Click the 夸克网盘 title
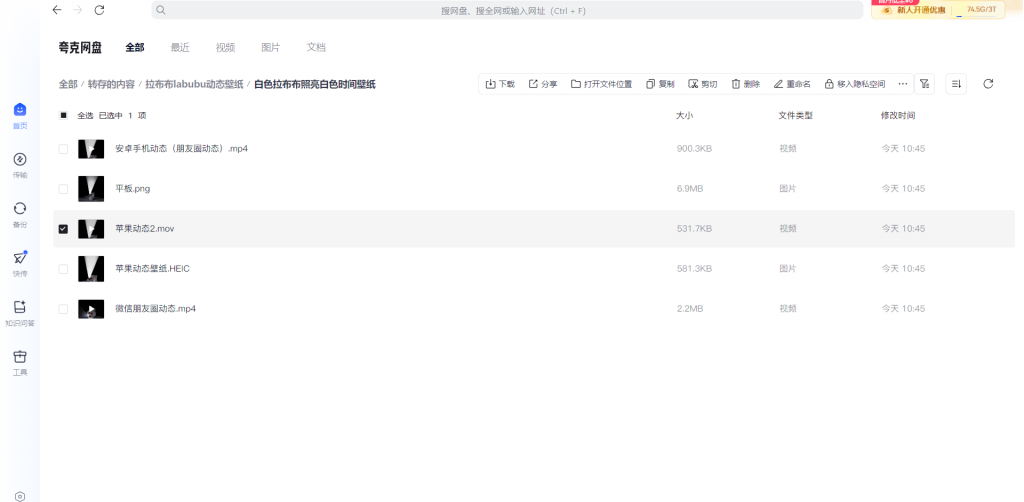 pos(80,47)
